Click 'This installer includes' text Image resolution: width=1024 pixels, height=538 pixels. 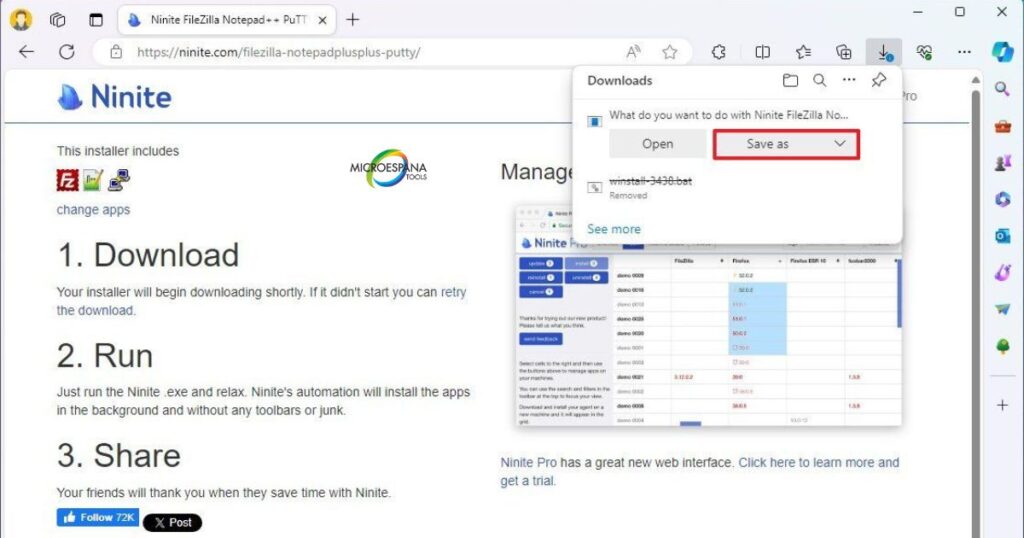click(x=118, y=151)
